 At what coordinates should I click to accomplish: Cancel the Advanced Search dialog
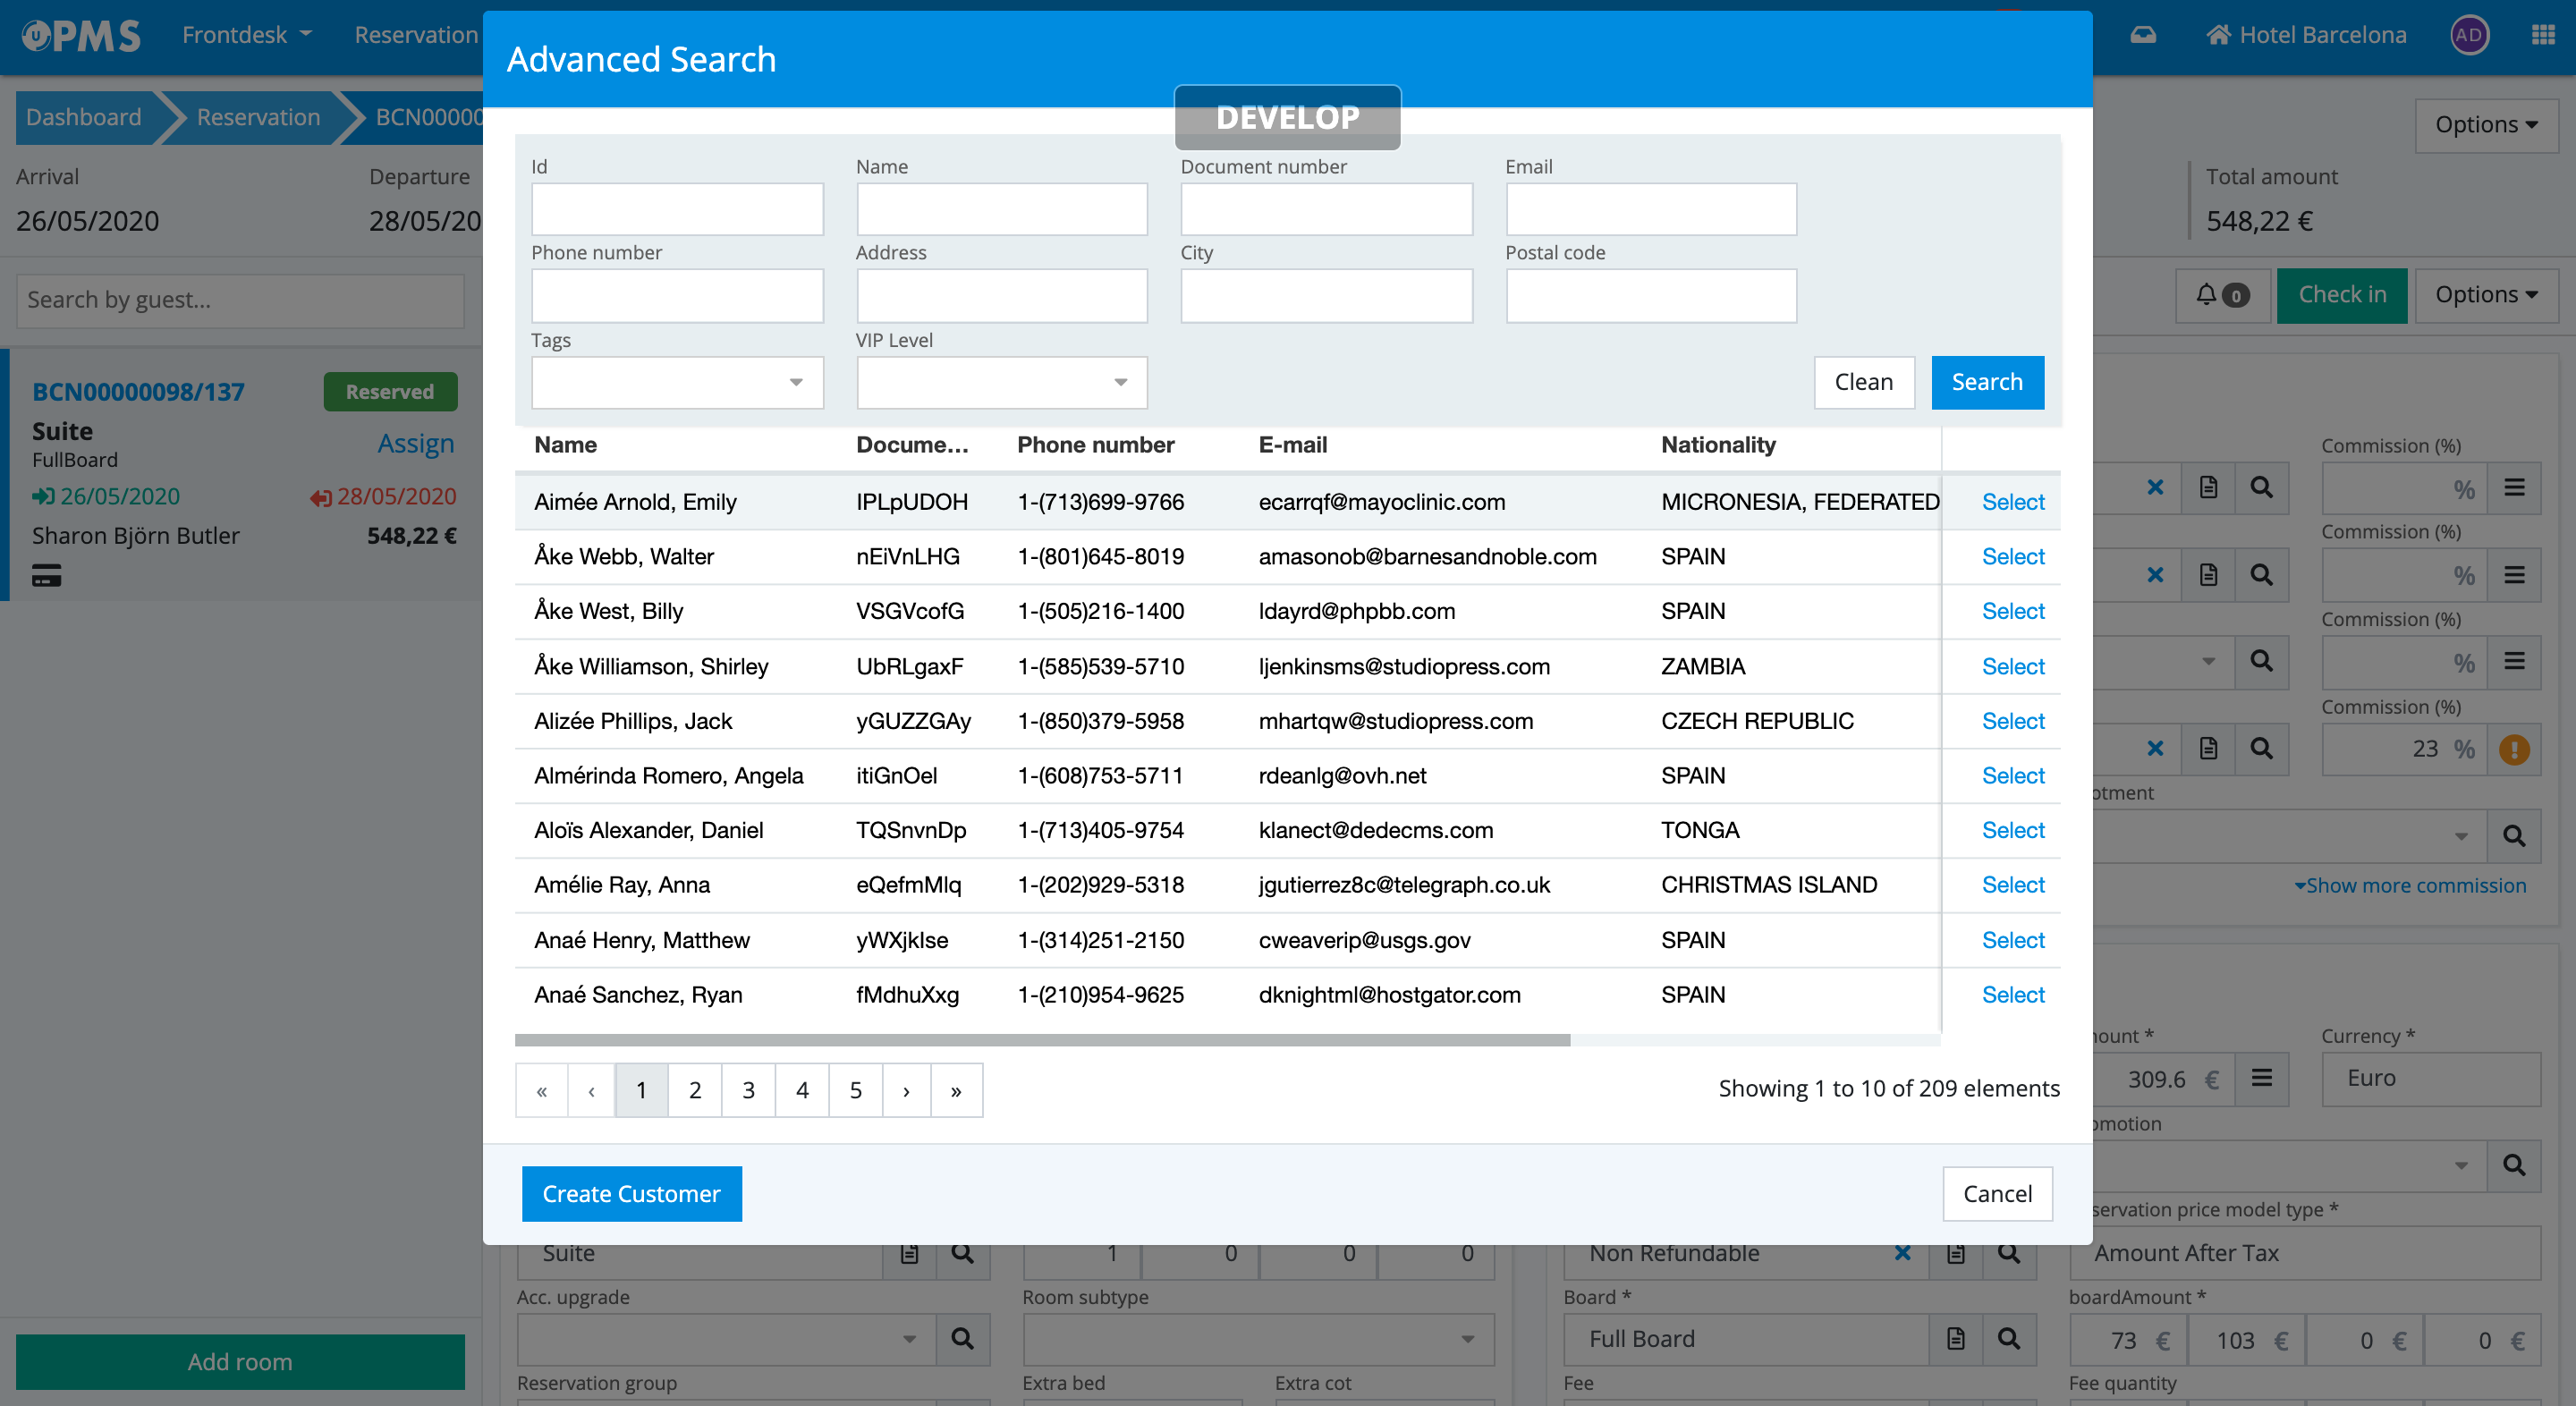(1996, 1194)
